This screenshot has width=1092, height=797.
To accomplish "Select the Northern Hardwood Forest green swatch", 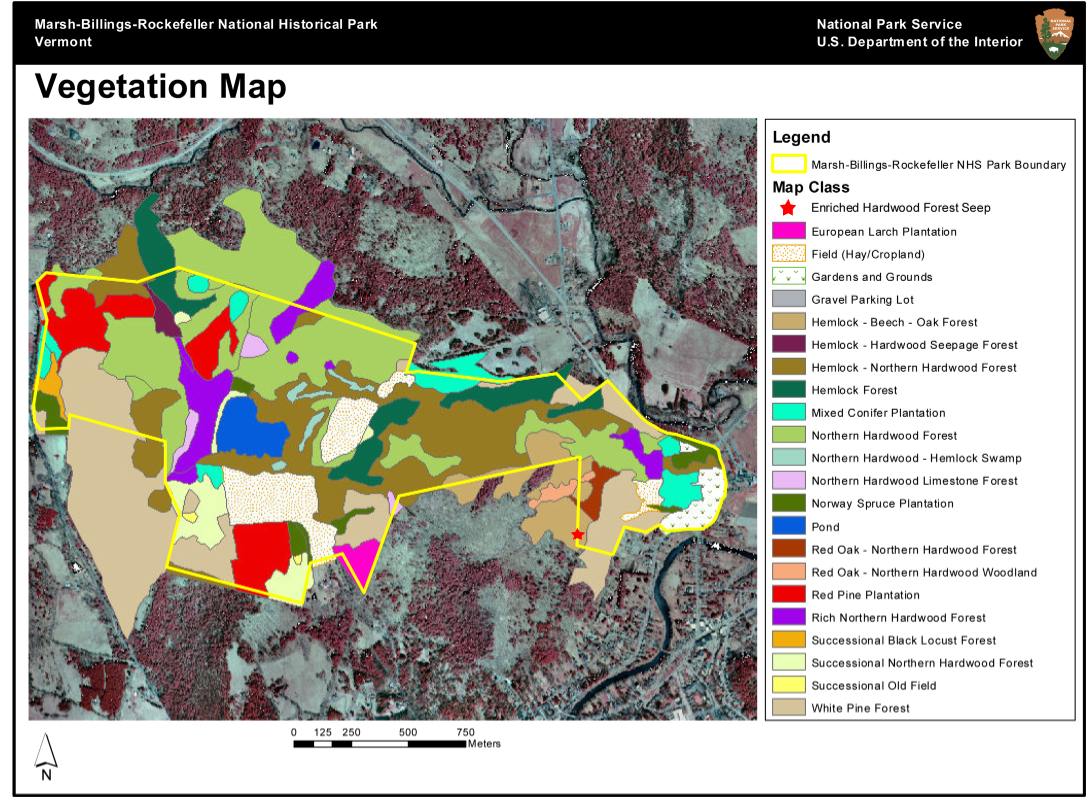I will tap(788, 435).
